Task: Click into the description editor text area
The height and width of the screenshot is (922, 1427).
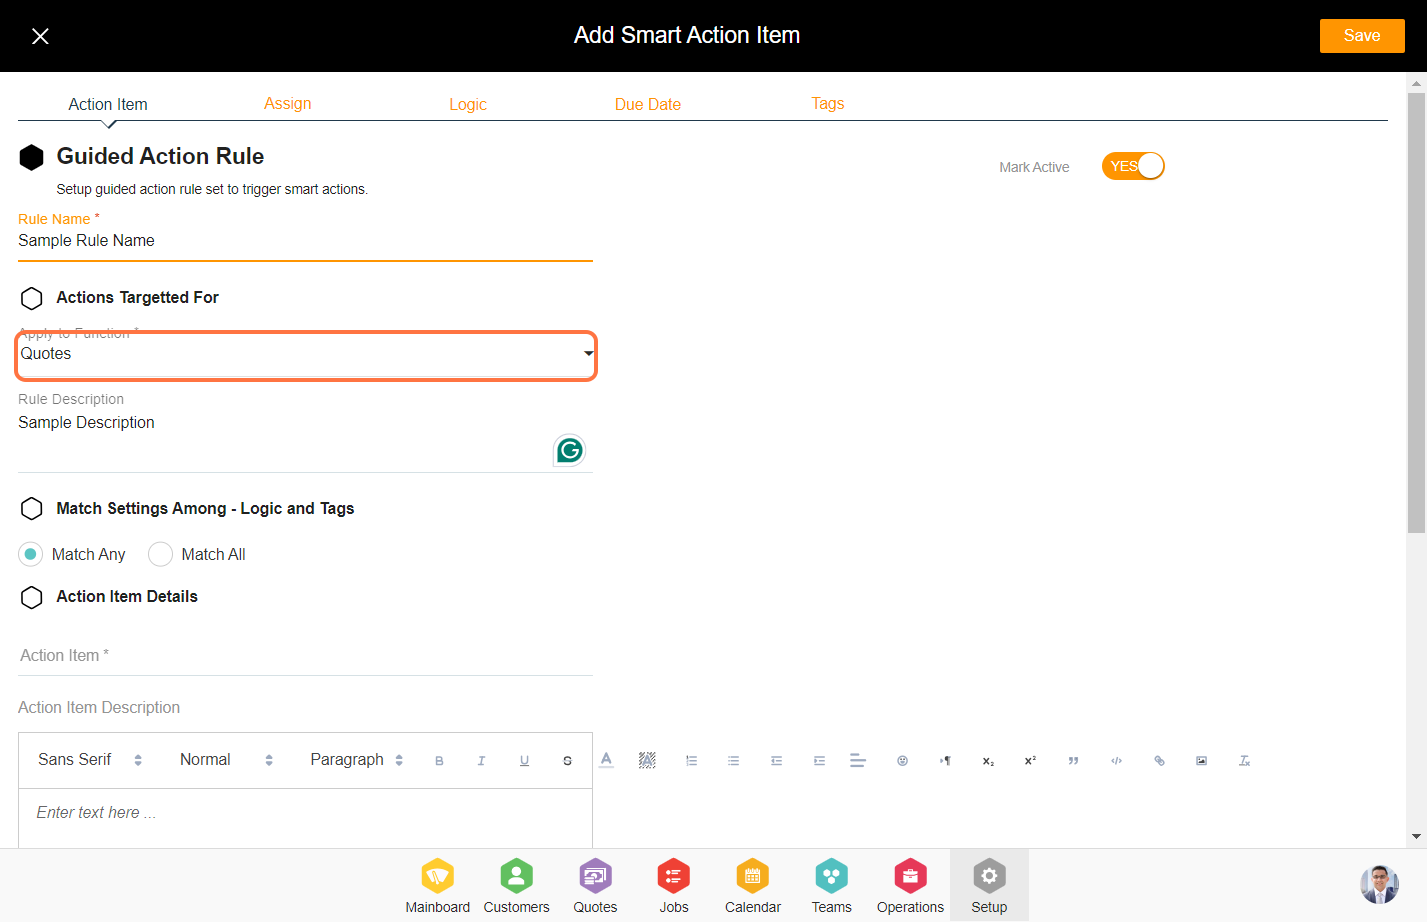Action: [x=305, y=818]
